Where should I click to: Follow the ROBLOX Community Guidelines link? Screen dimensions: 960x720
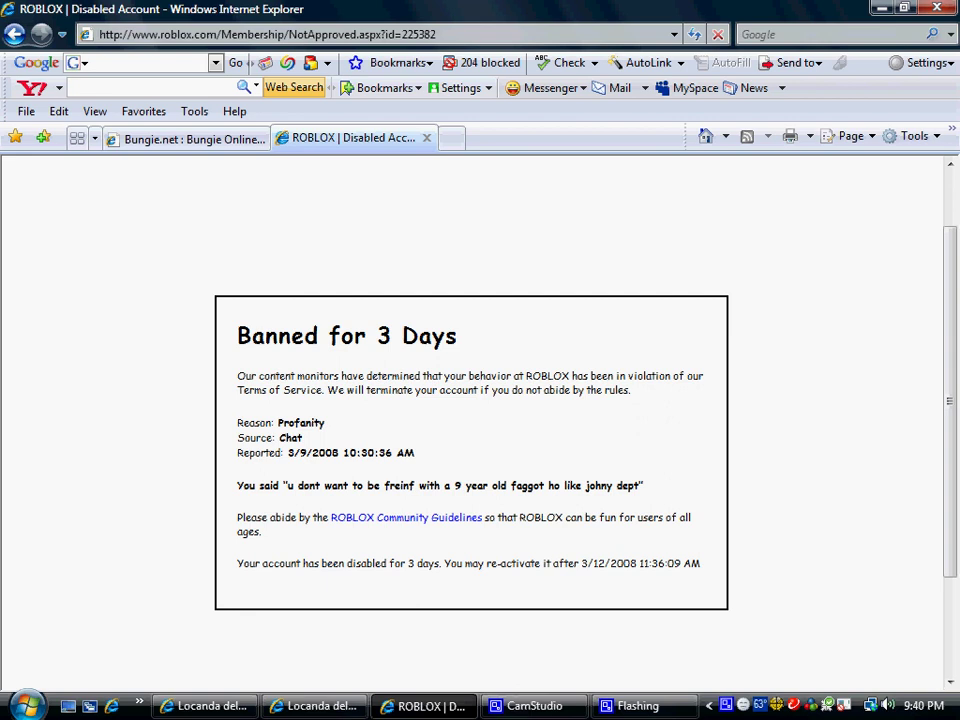[406, 517]
